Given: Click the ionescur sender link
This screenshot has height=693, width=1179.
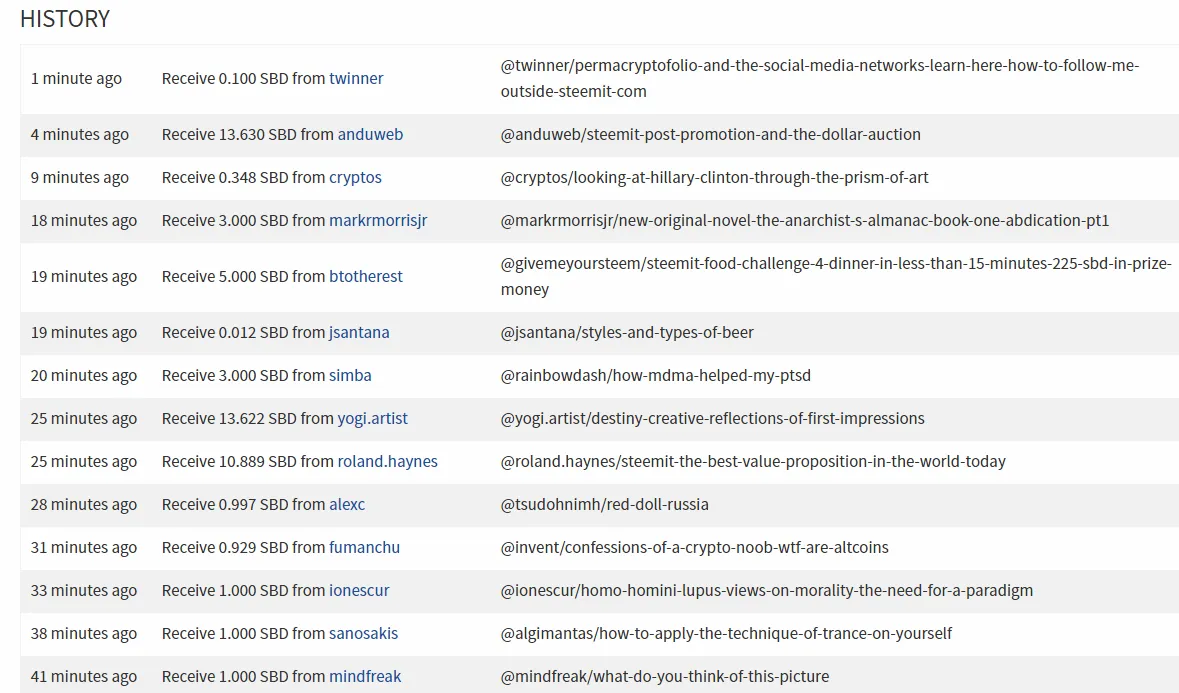Looking at the screenshot, I should 359,590.
